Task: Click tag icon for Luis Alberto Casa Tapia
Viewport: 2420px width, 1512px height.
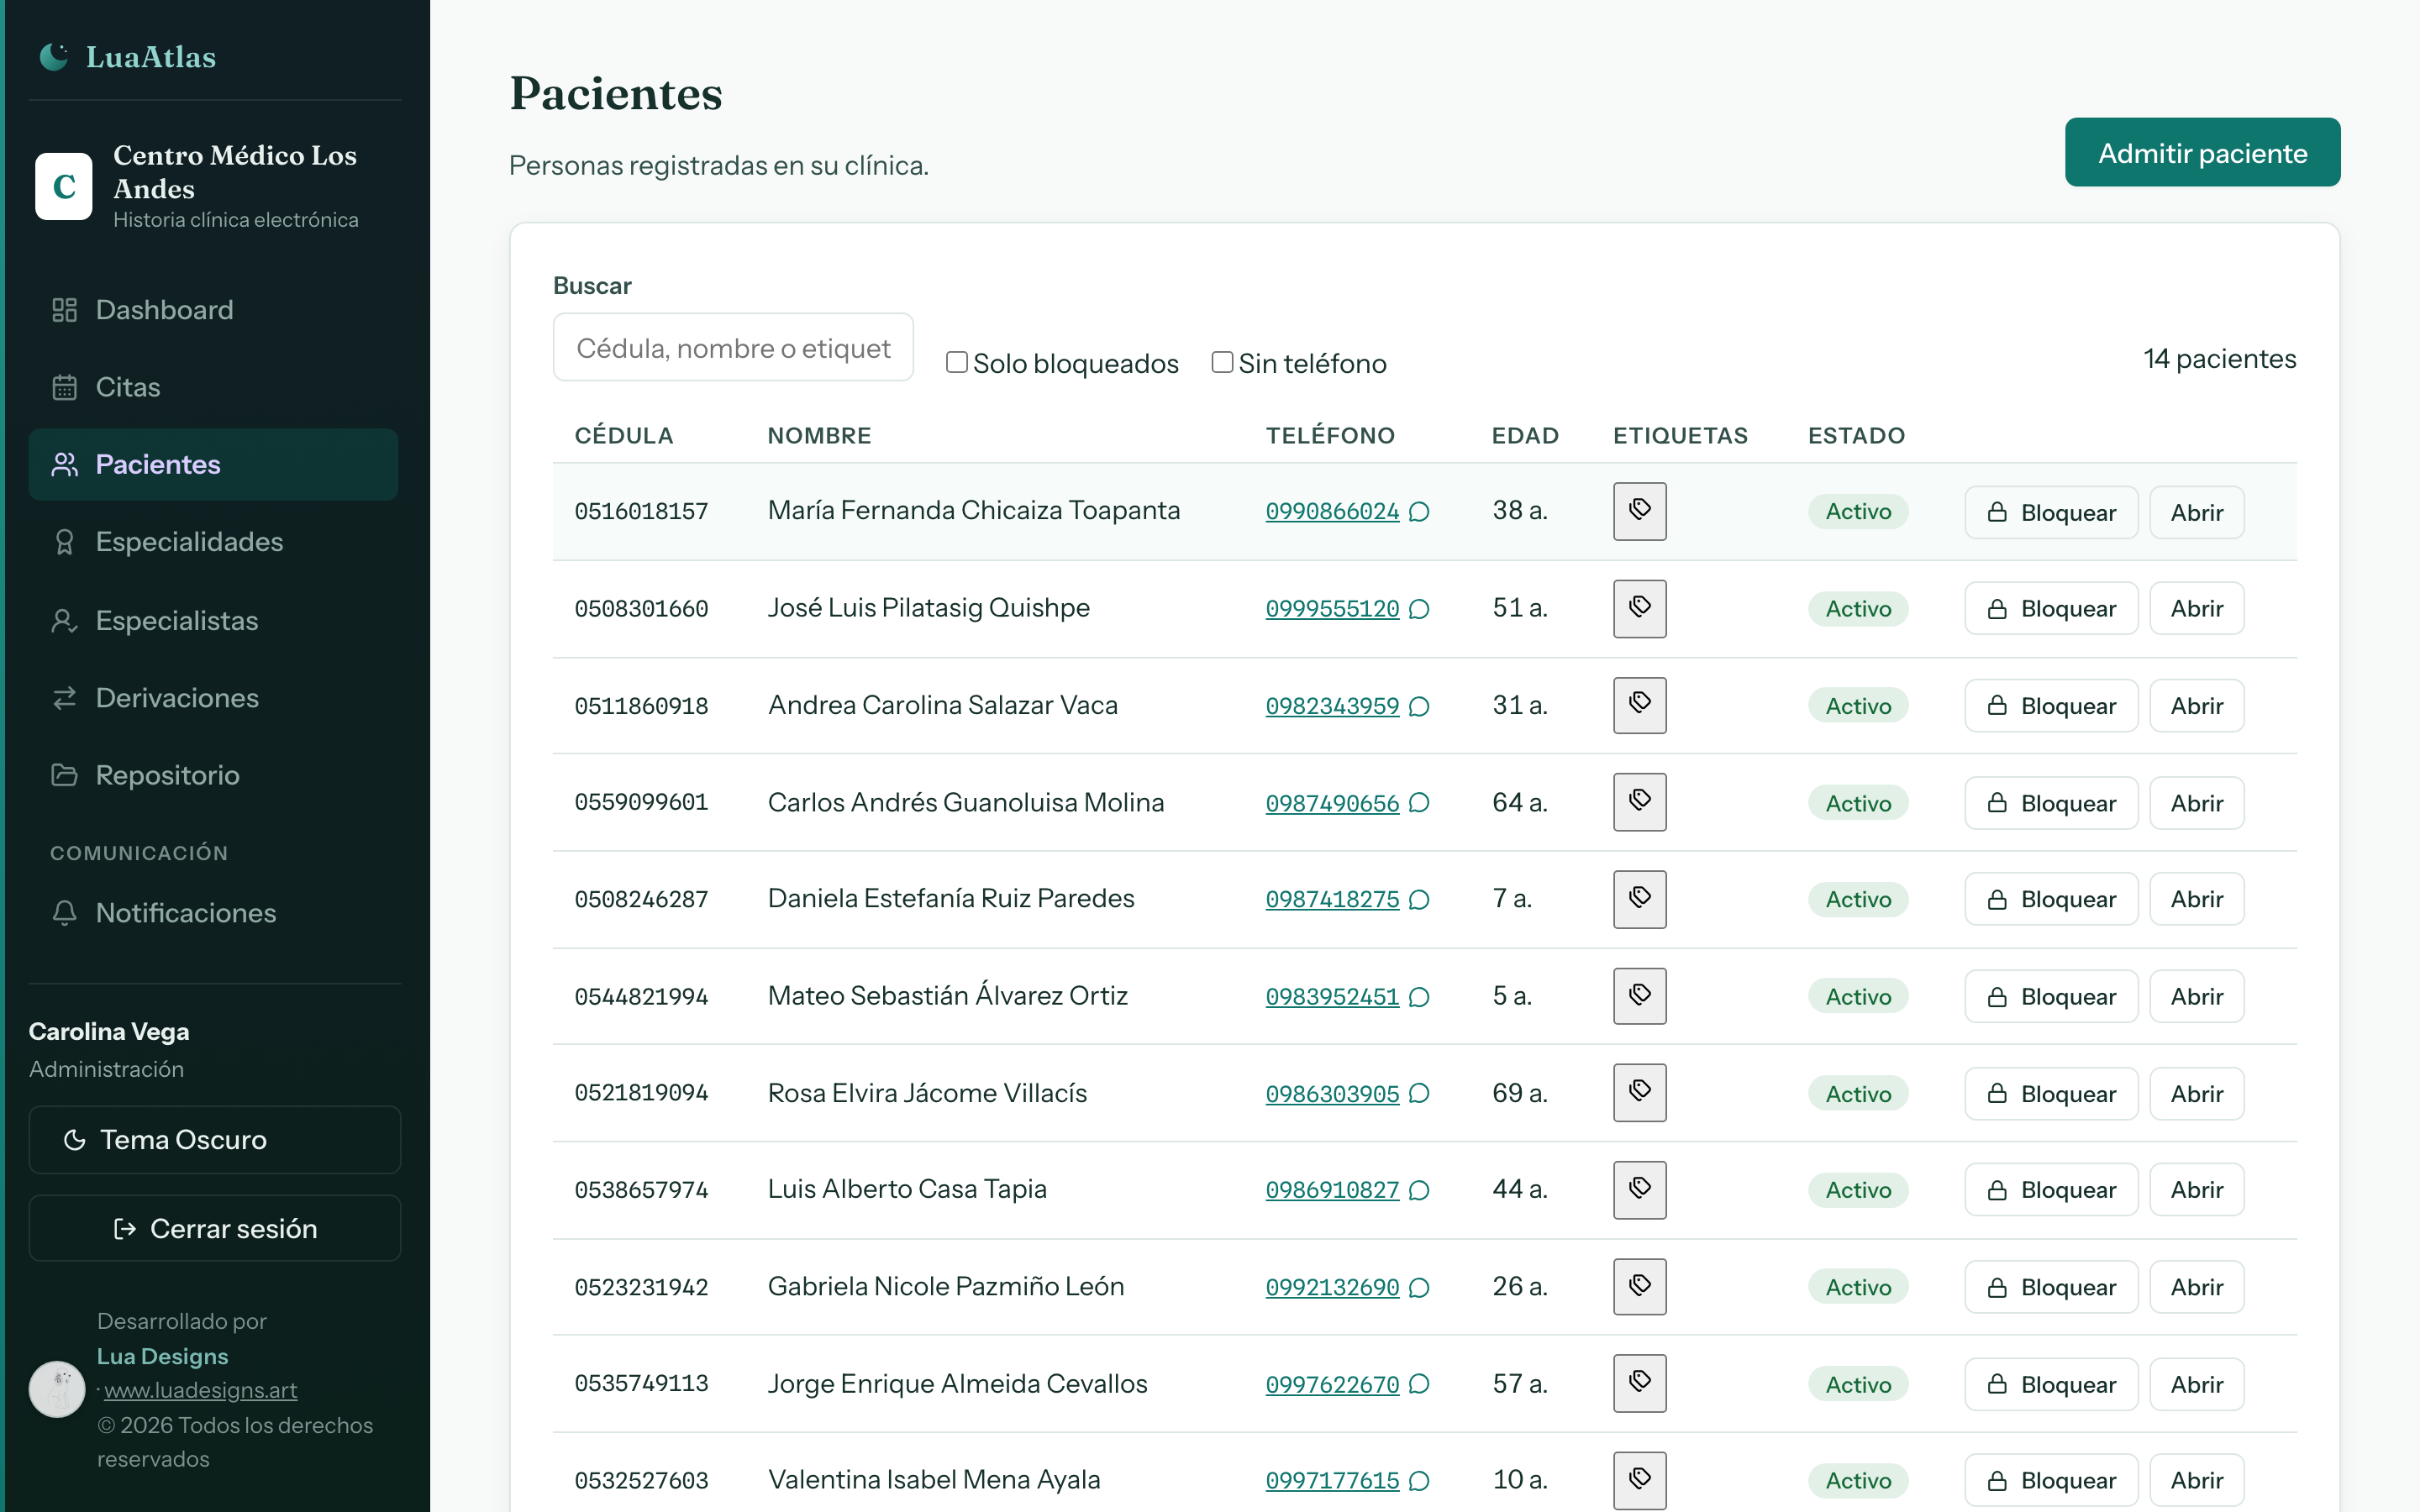Action: click(x=1639, y=1190)
